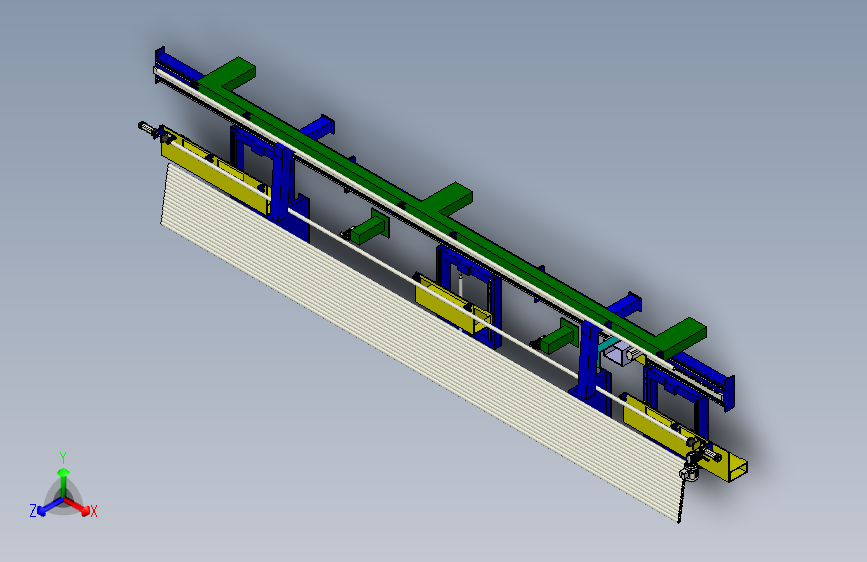Viewport: 867px width, 562px height.
Task: Click the green Y axis of the view triad
Action: point(64,482)
